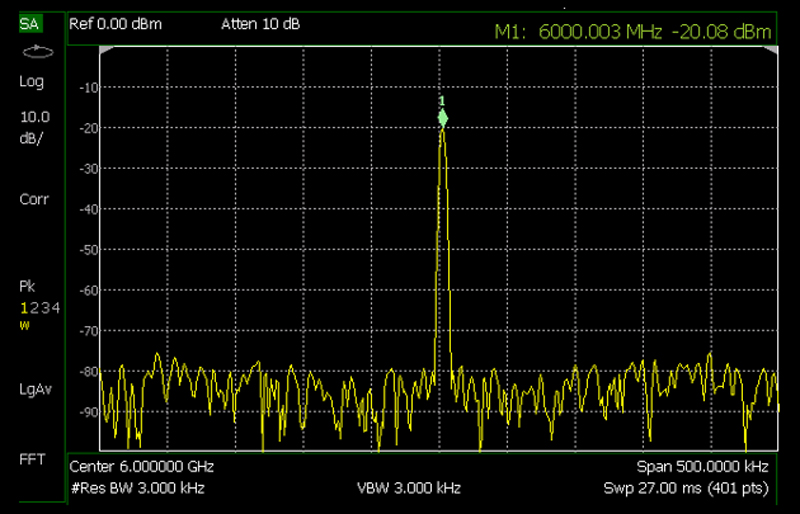Click the Log scale label
The height and width of the screenshot is (514, 800).
pyautogui.click(x=32, y=82)
